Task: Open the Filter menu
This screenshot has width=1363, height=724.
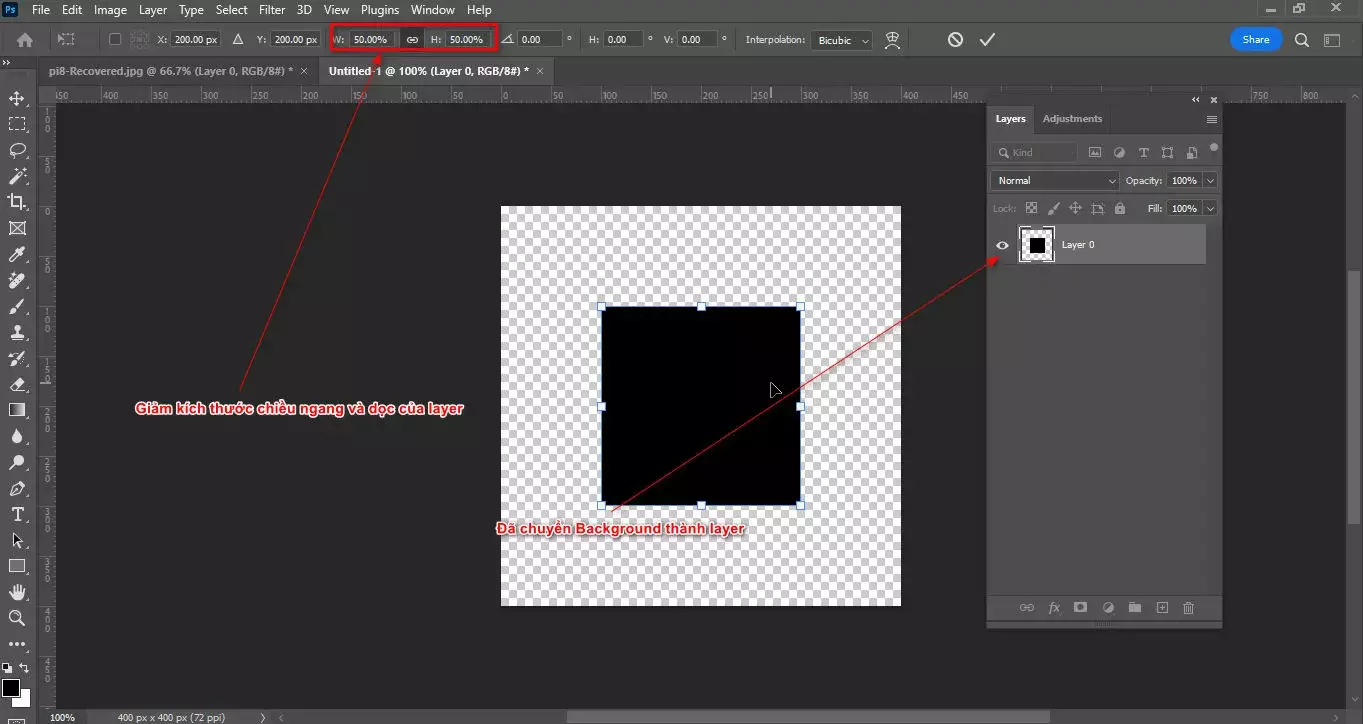Action: click(271, 9)
